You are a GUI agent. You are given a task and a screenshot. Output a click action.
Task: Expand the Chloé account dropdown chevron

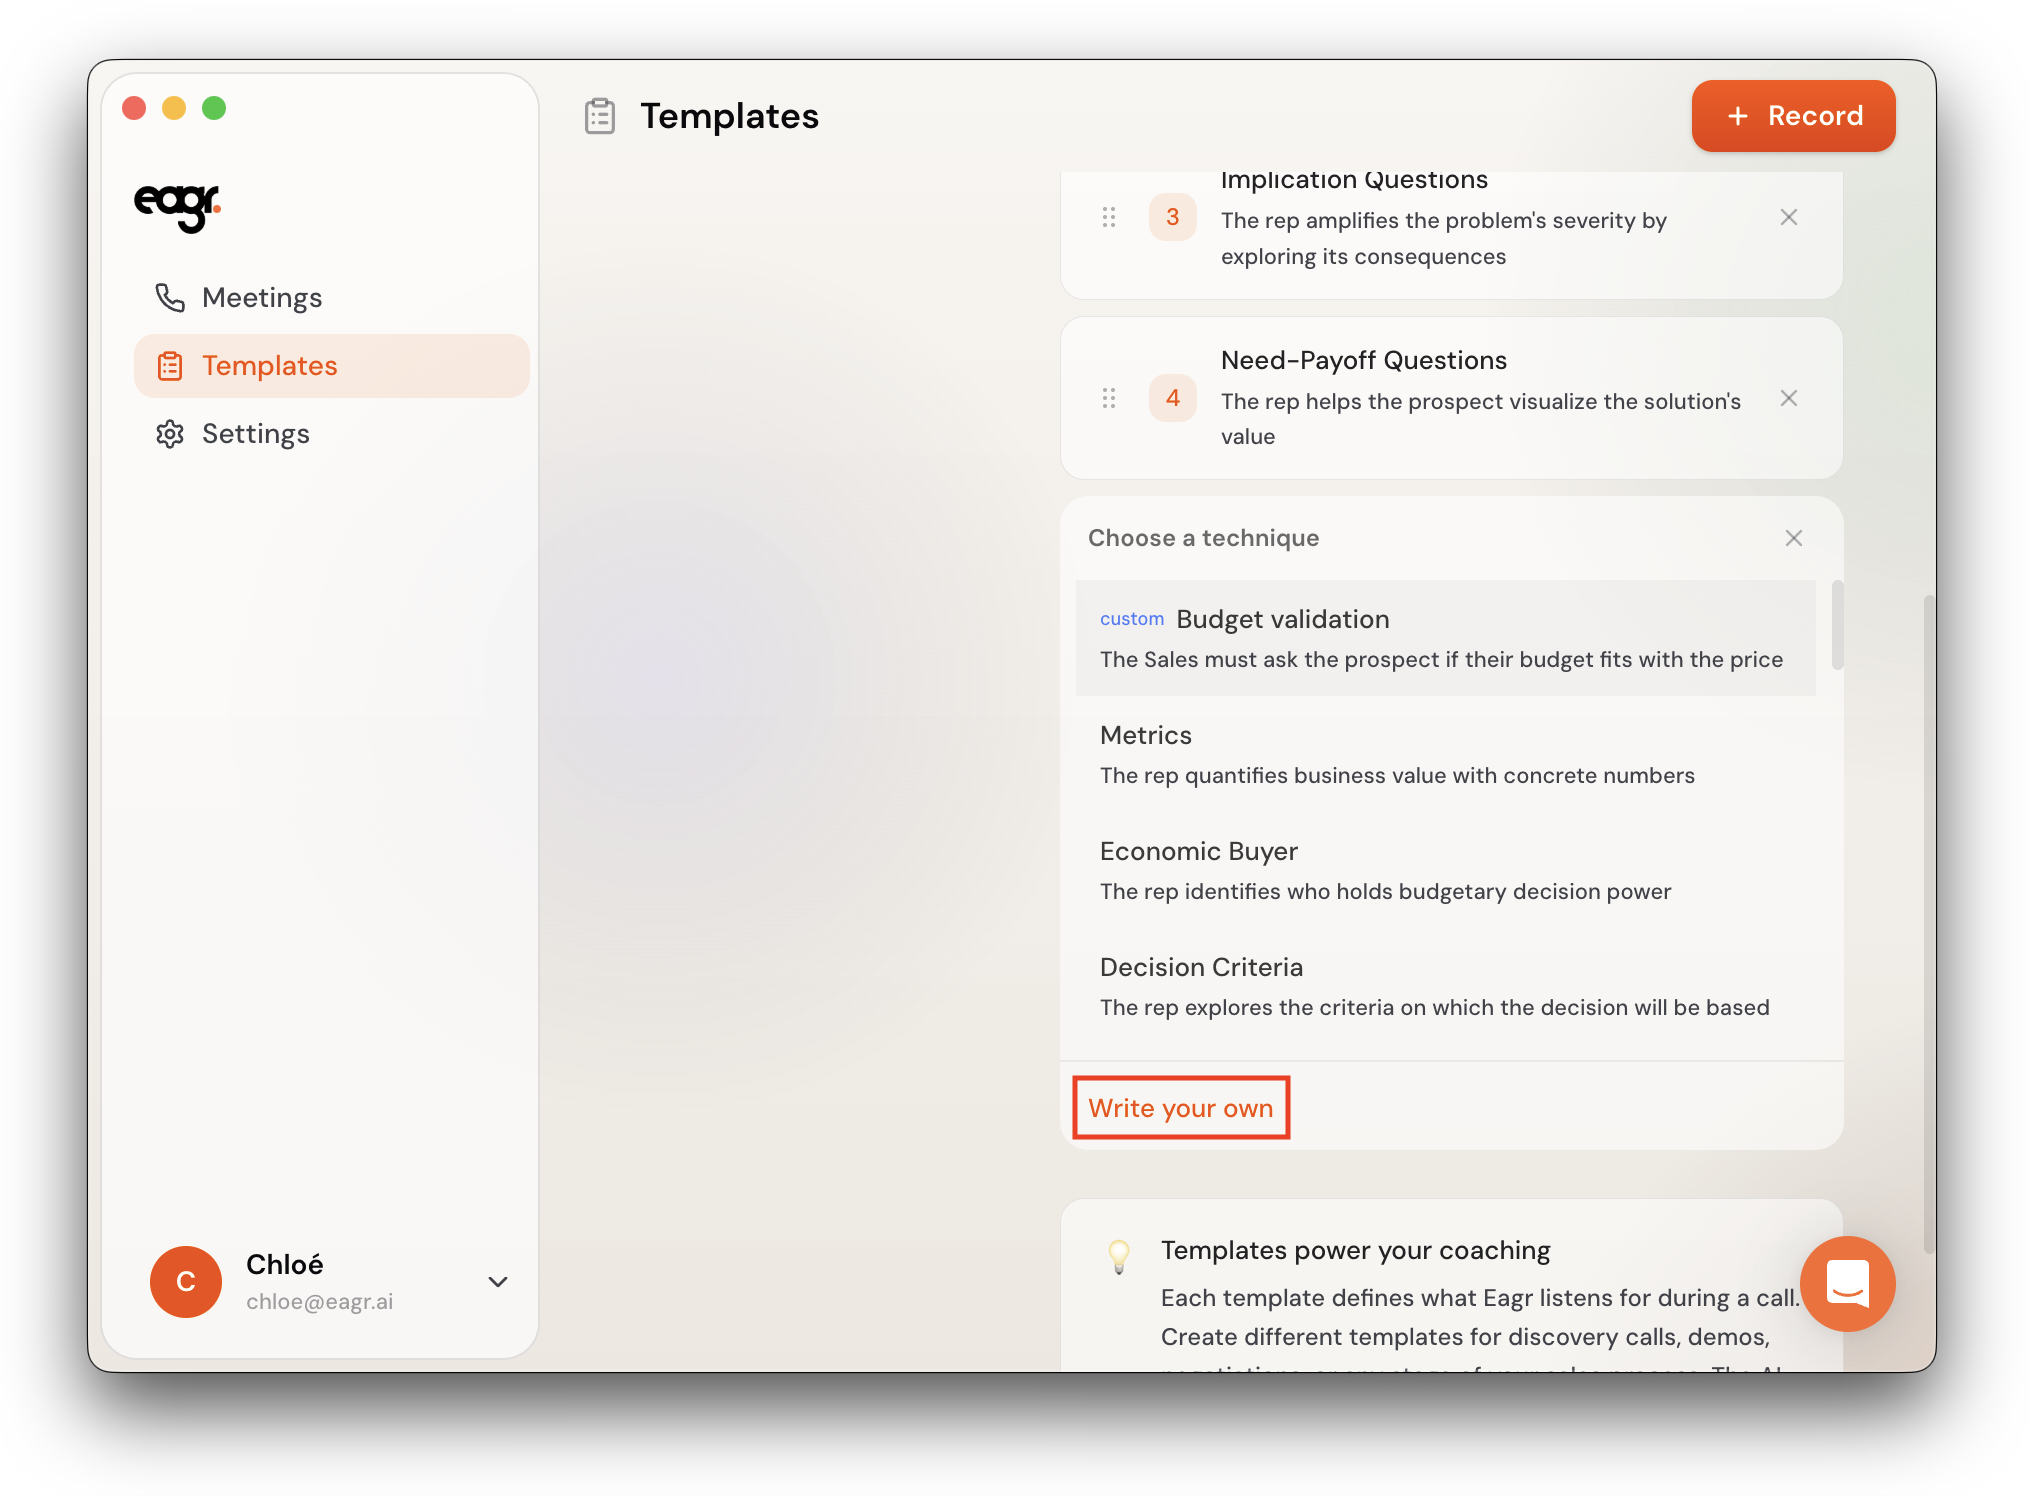[497, 1281]
